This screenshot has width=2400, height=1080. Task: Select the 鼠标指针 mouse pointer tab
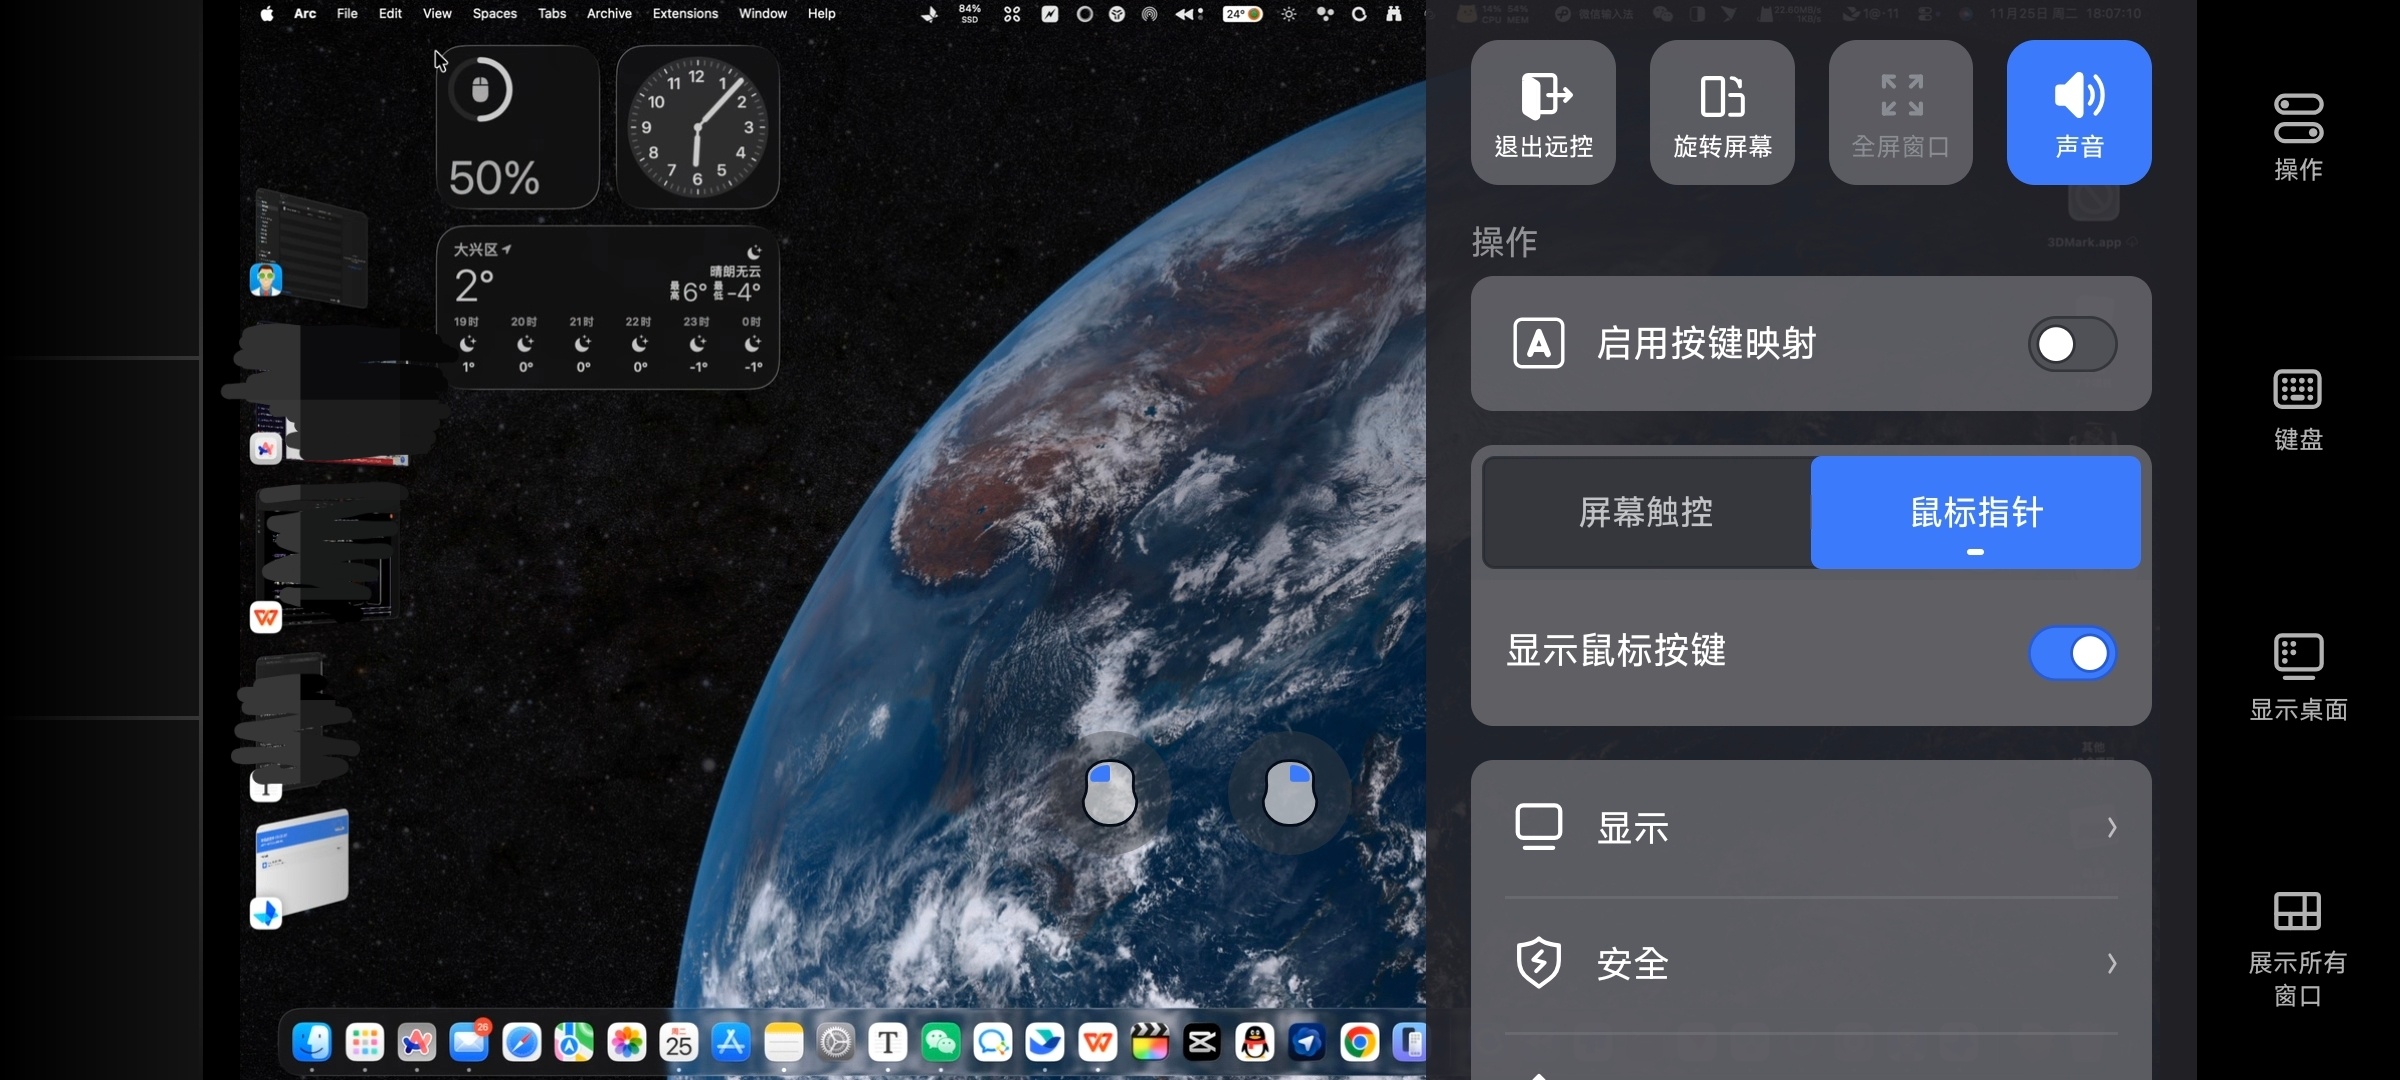click(1975, 512)
